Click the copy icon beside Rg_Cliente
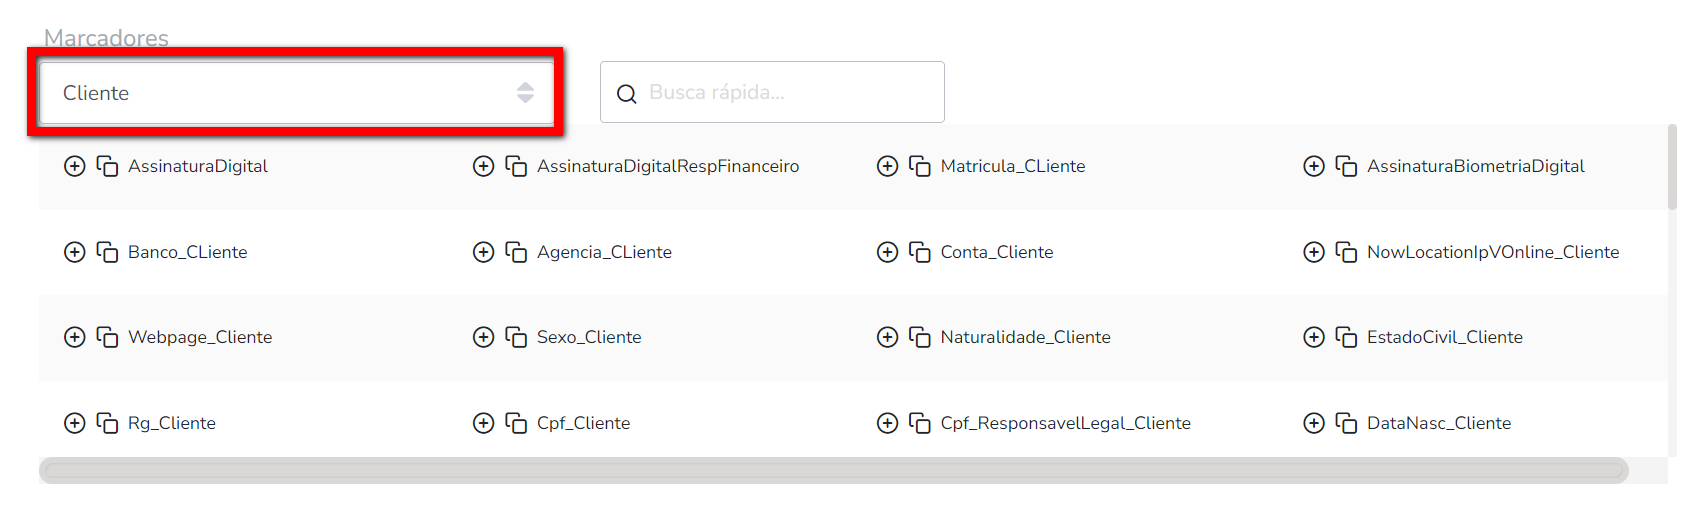Viewport: 1706px width, 510px height. click(107, 423)
